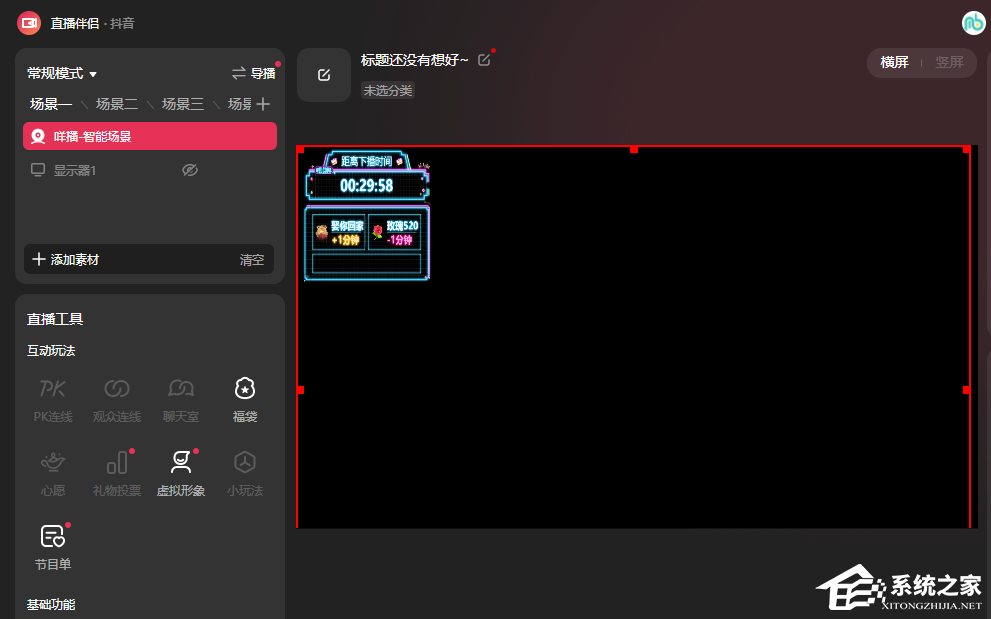The width and height of the screenshot is (991, 619).
Task: Open the PK连线 tool
Action: (53, 400)
